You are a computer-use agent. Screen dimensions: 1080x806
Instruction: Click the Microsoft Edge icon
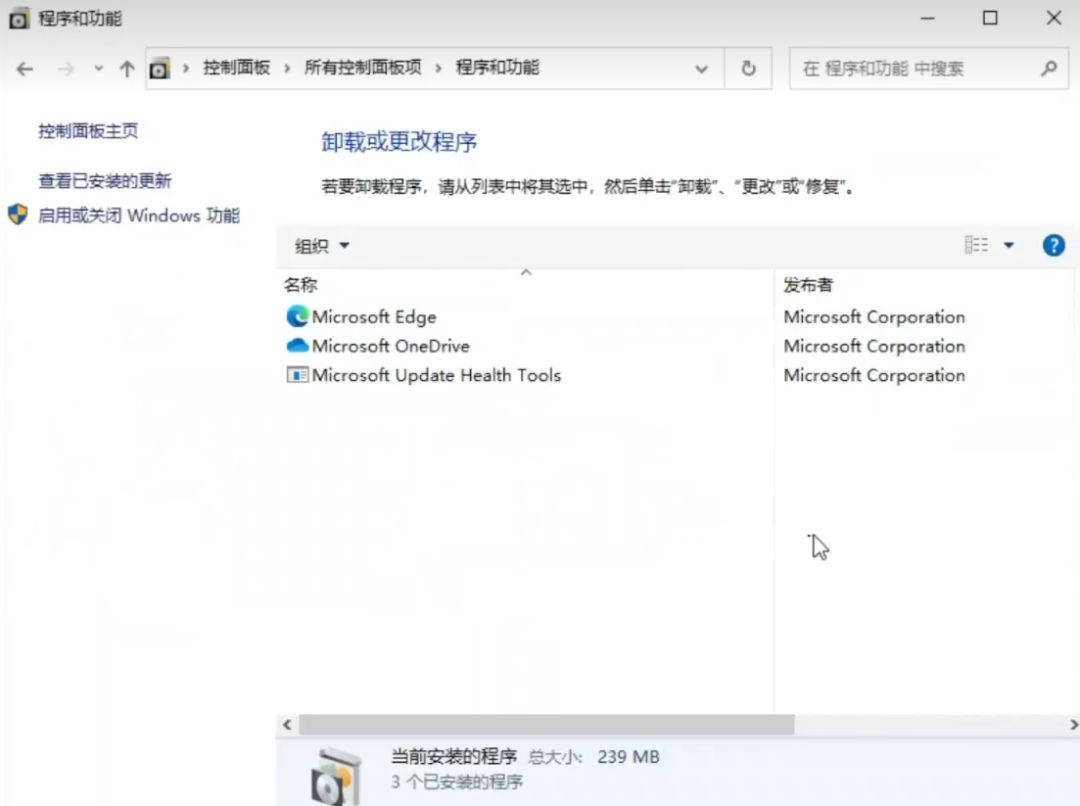[x=298, y=317]
